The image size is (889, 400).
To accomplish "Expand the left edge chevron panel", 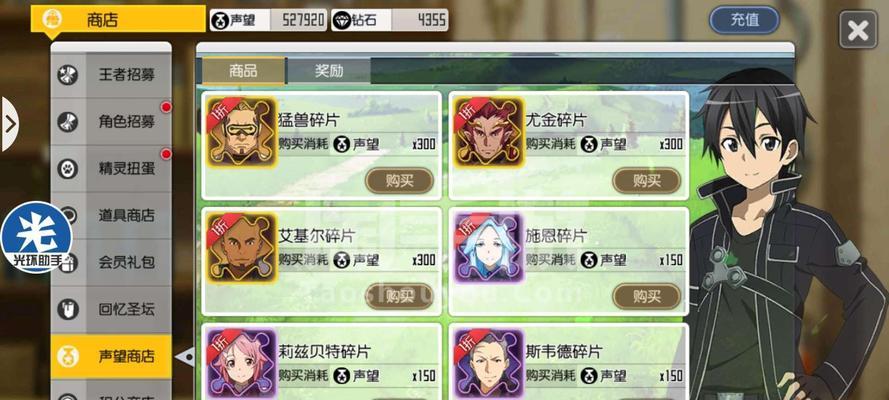I will (x=10, y=124).
